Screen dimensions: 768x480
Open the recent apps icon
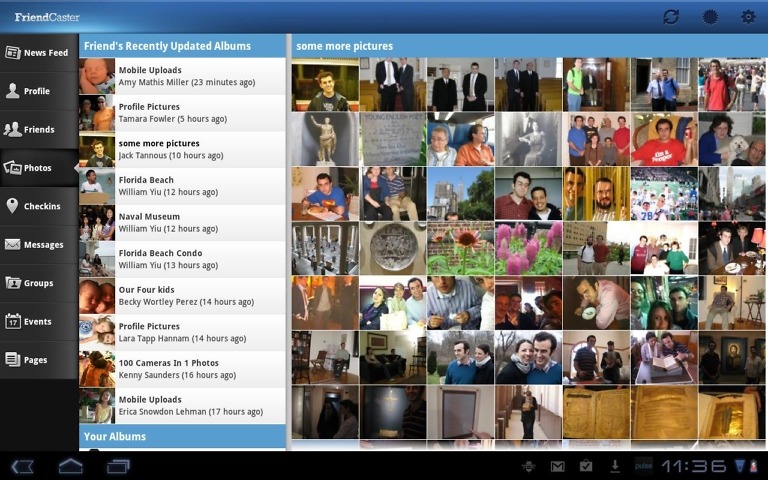[118, 466]
